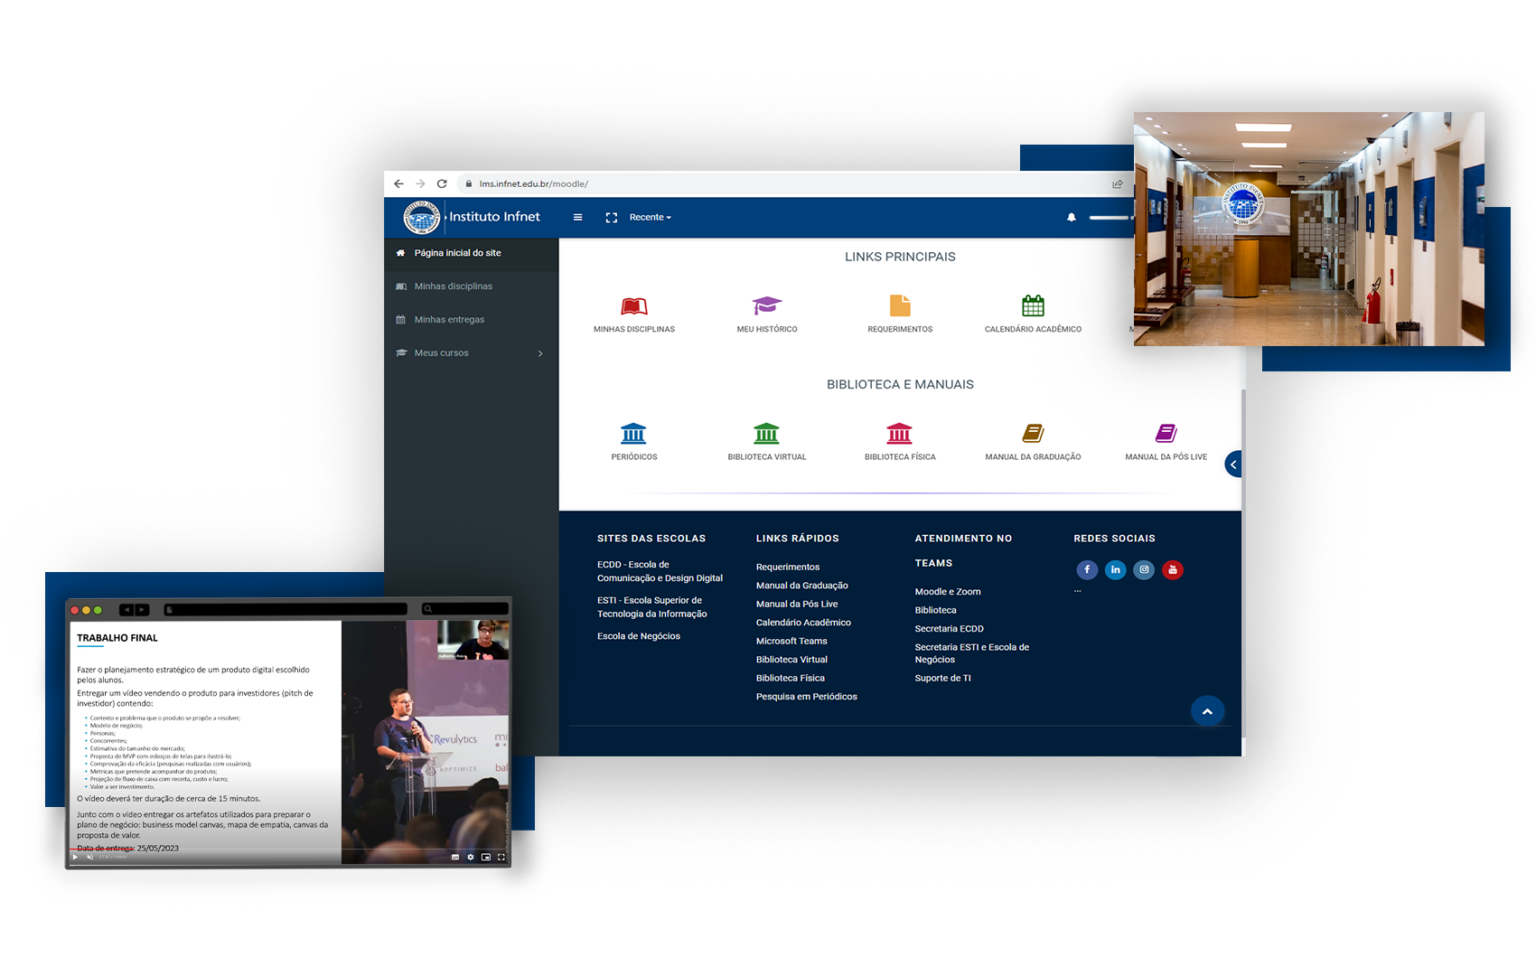Expand the Recente dropdown
The width and height of the screenshot is (1536, 976).
[650, 217]
